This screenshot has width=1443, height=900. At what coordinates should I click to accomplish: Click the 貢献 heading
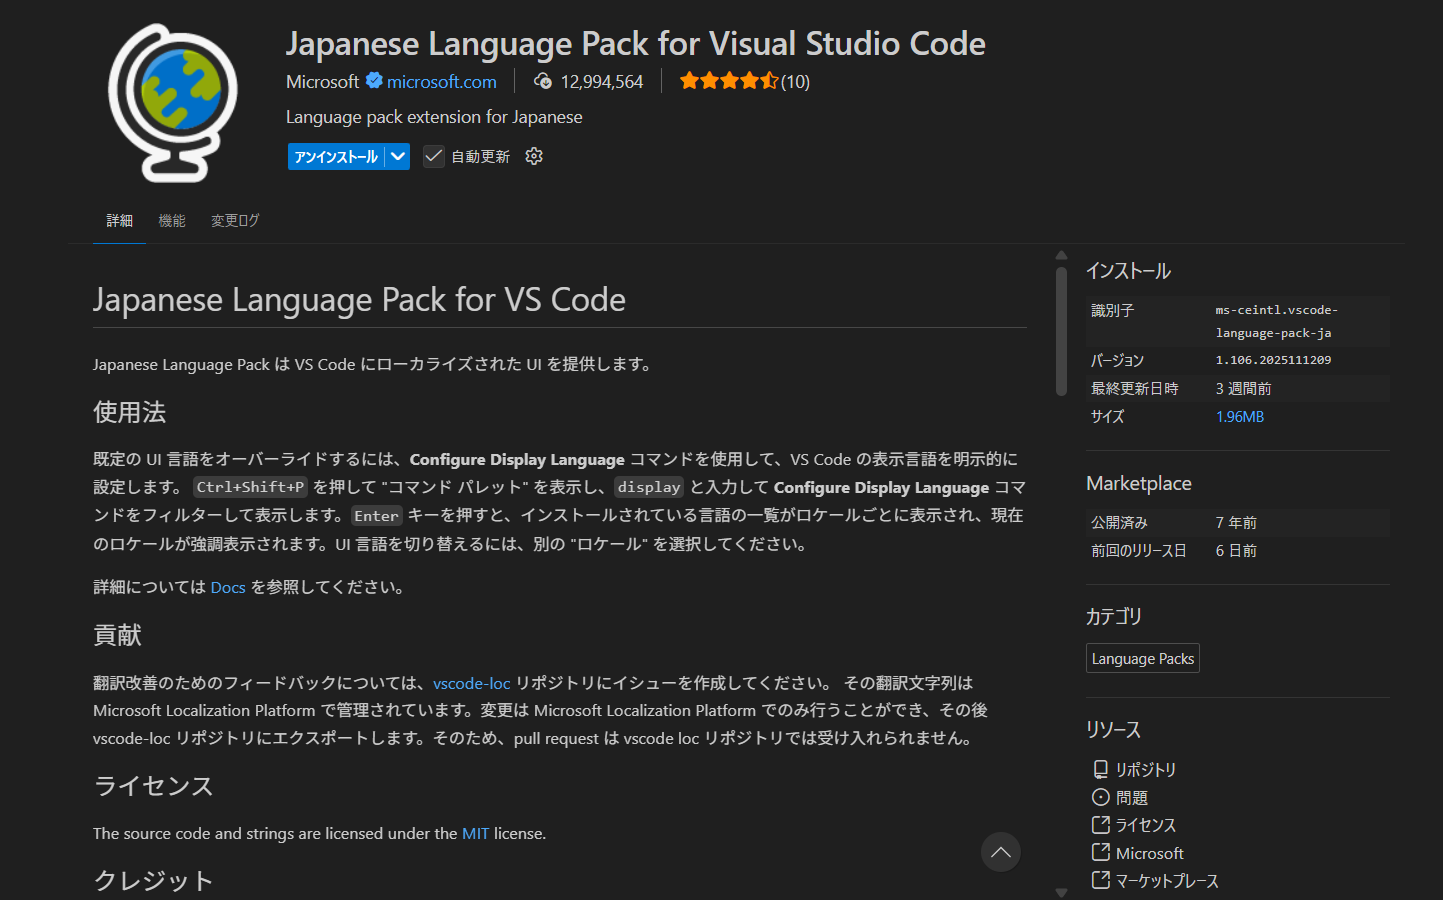click(117, 635)
